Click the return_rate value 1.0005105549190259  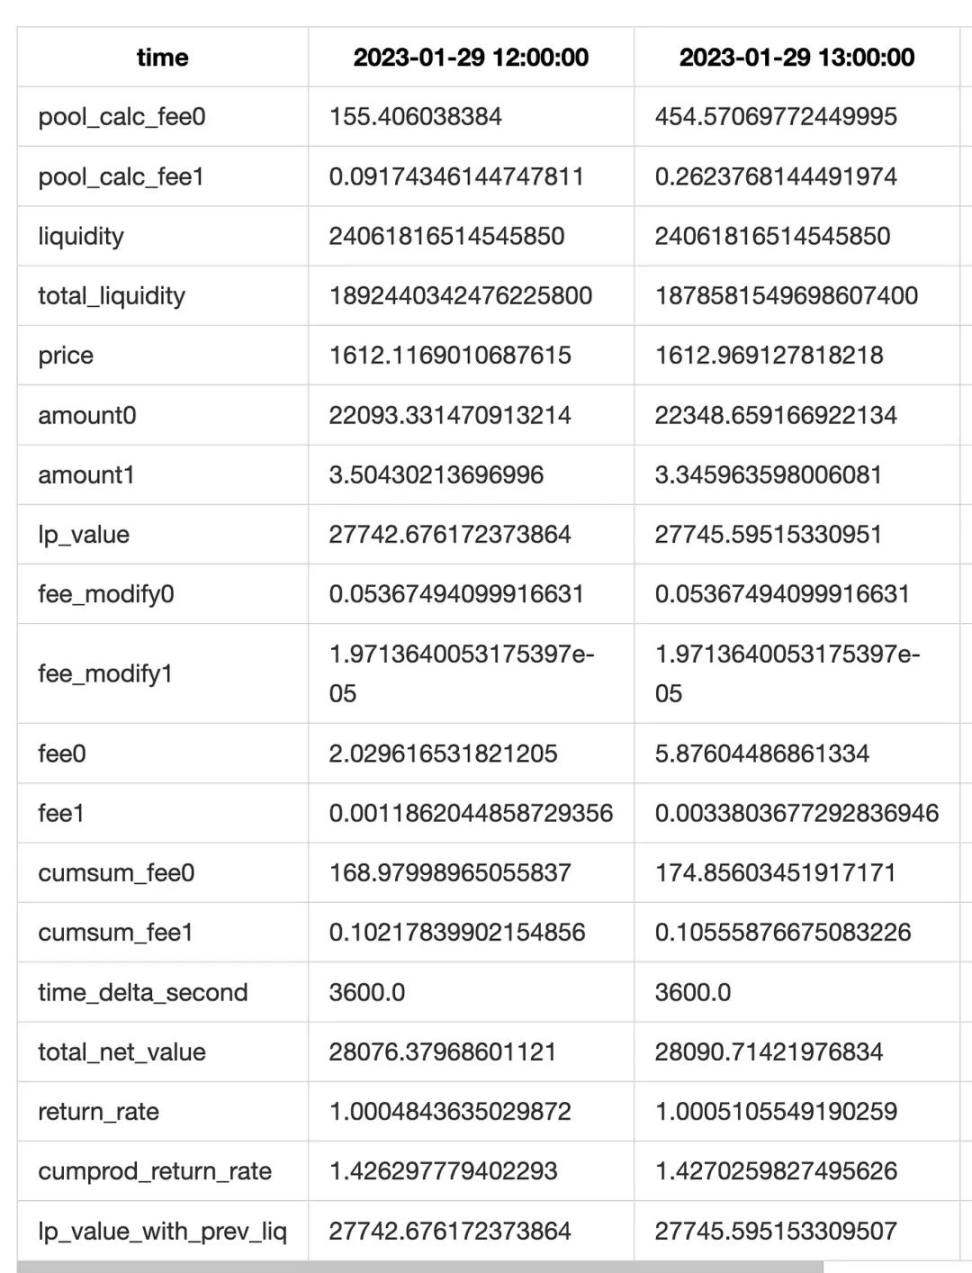(776, 1111)
